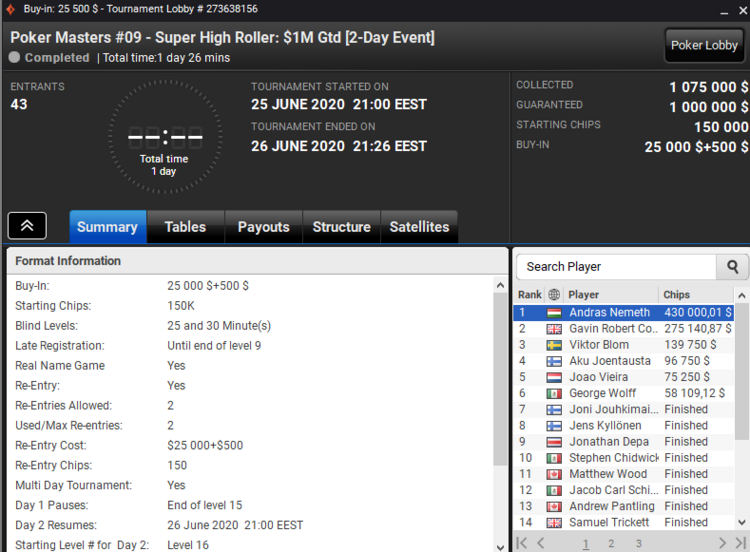
Task: Click flag next to Jacob Carl Schi...
Action: 554,491
